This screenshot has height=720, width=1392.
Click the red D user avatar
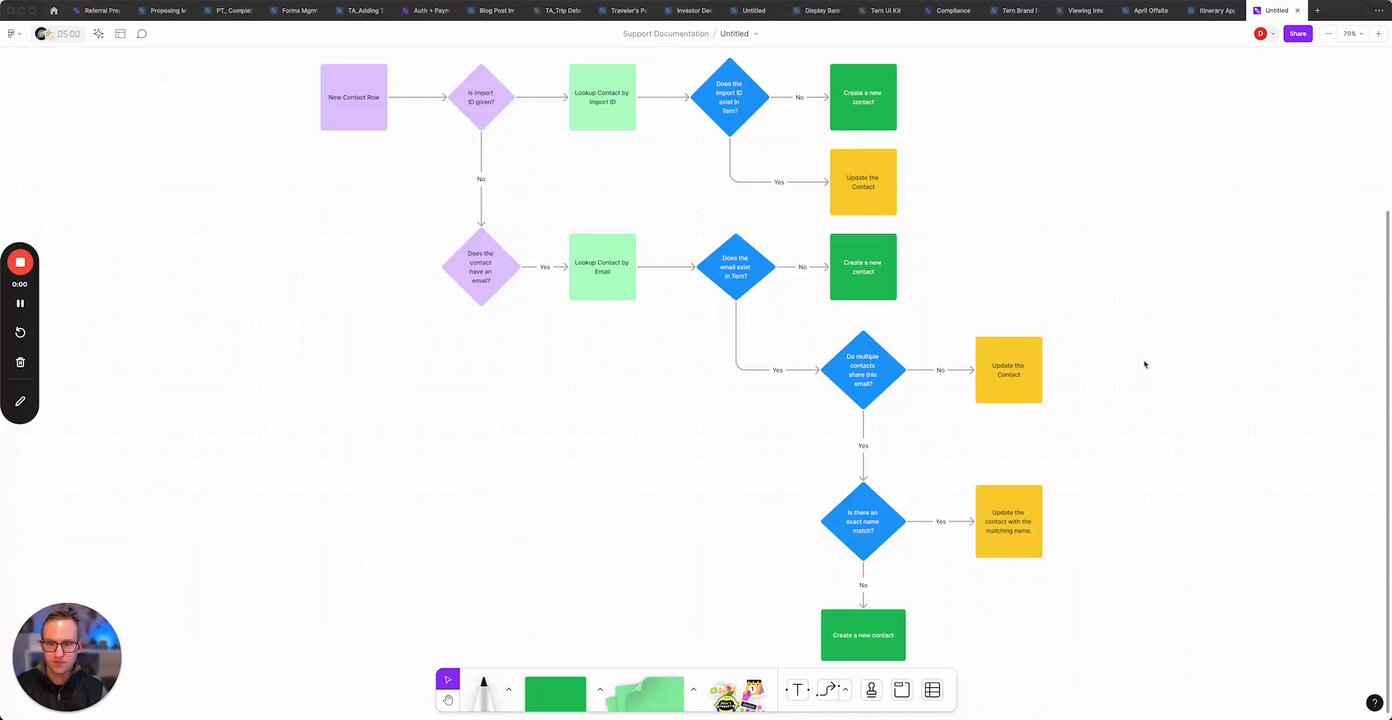click(x=1260, y=34)
